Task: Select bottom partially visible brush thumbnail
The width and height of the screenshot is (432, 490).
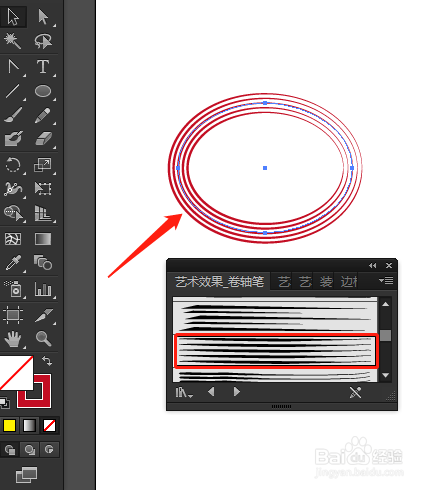Action: point(275,376)
